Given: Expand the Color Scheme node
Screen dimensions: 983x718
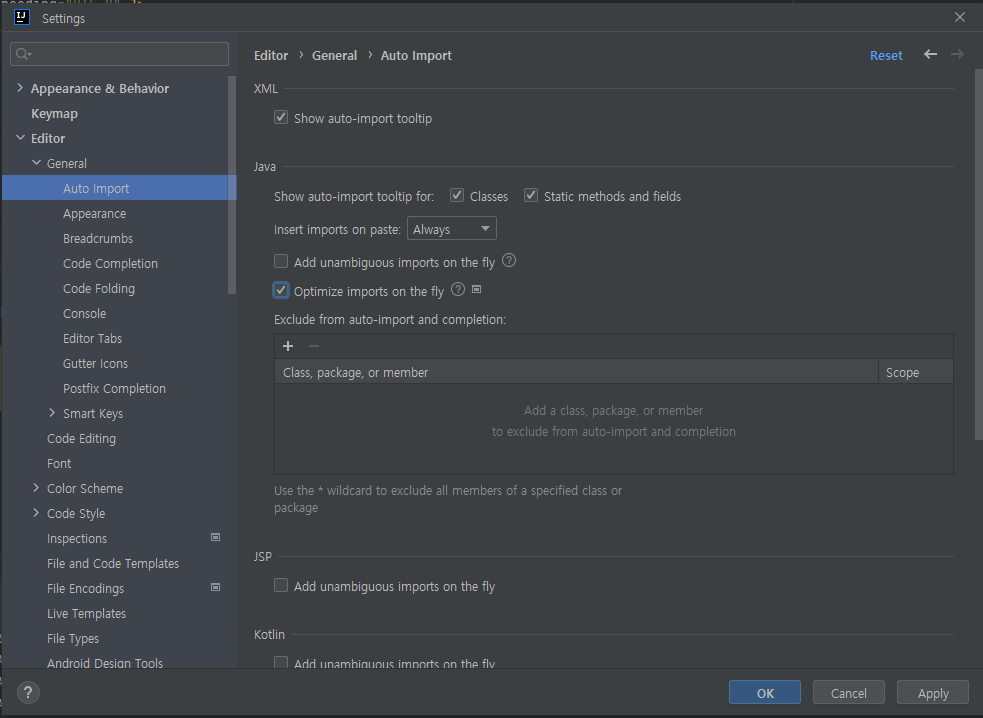Looking at the screenshot, I should click(36, 487).
